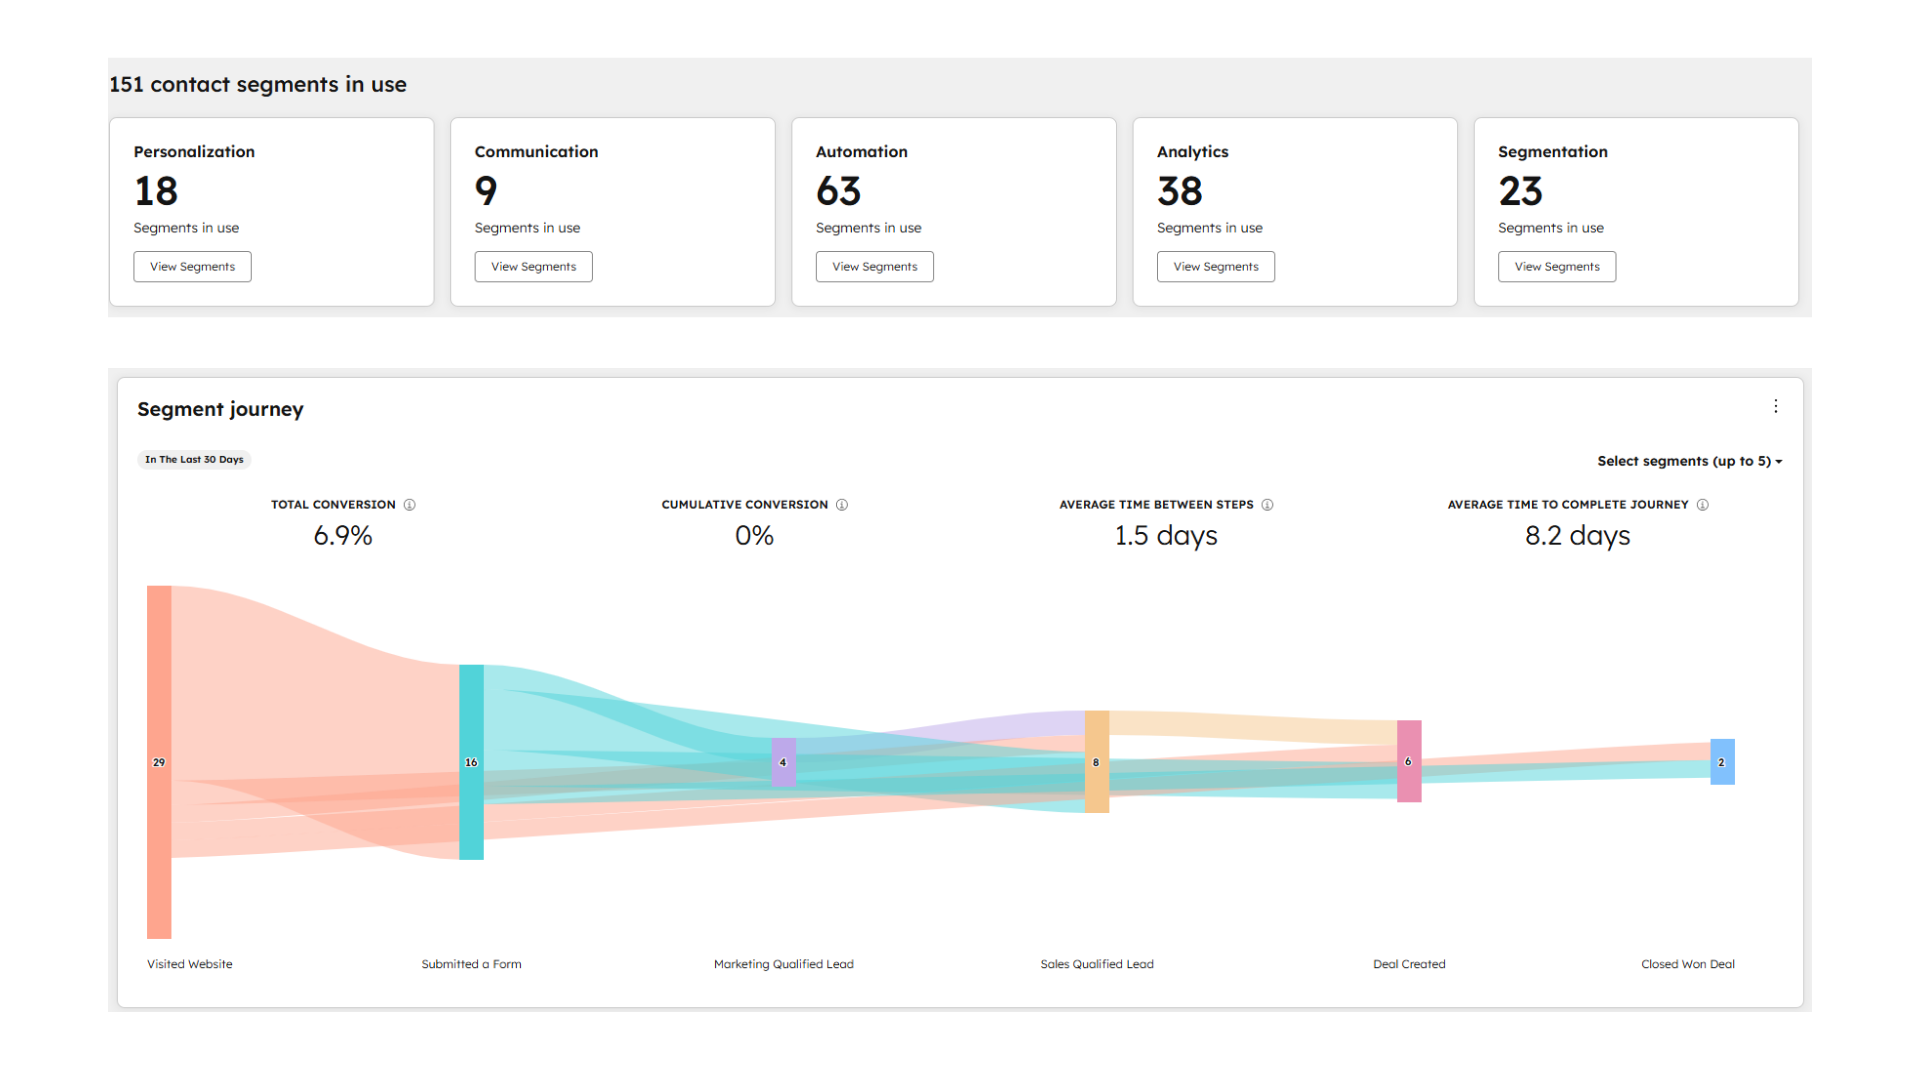Click the In The Last 30 Days tag
The image size is (1920, 1080).
(194, 460)
